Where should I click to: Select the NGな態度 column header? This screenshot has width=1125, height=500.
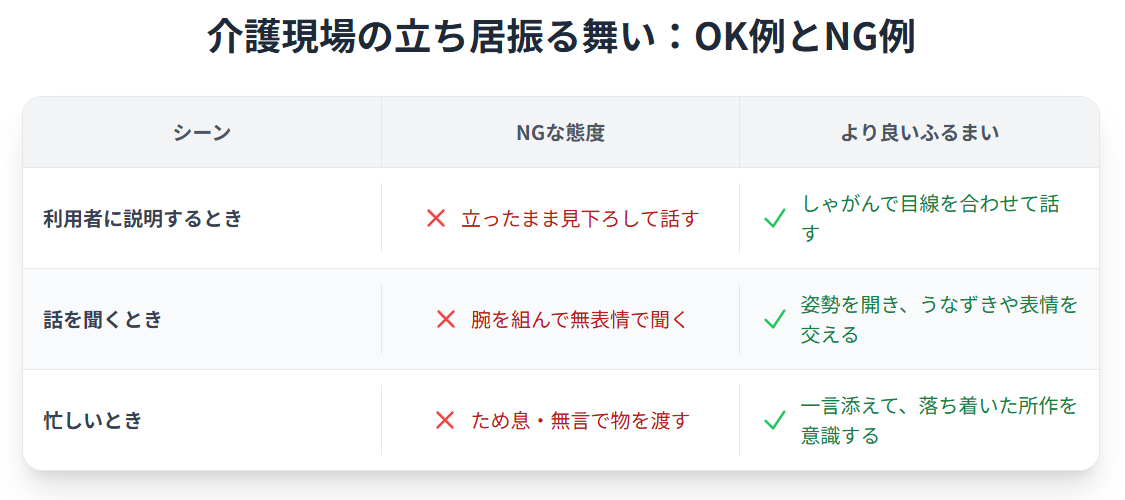click(560, 133)
